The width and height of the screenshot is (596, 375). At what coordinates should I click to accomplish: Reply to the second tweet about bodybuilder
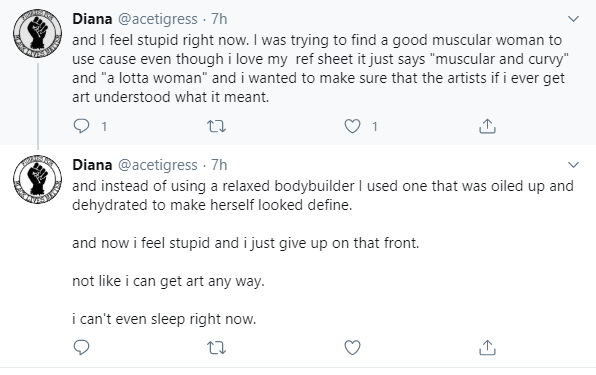[81, 347]
